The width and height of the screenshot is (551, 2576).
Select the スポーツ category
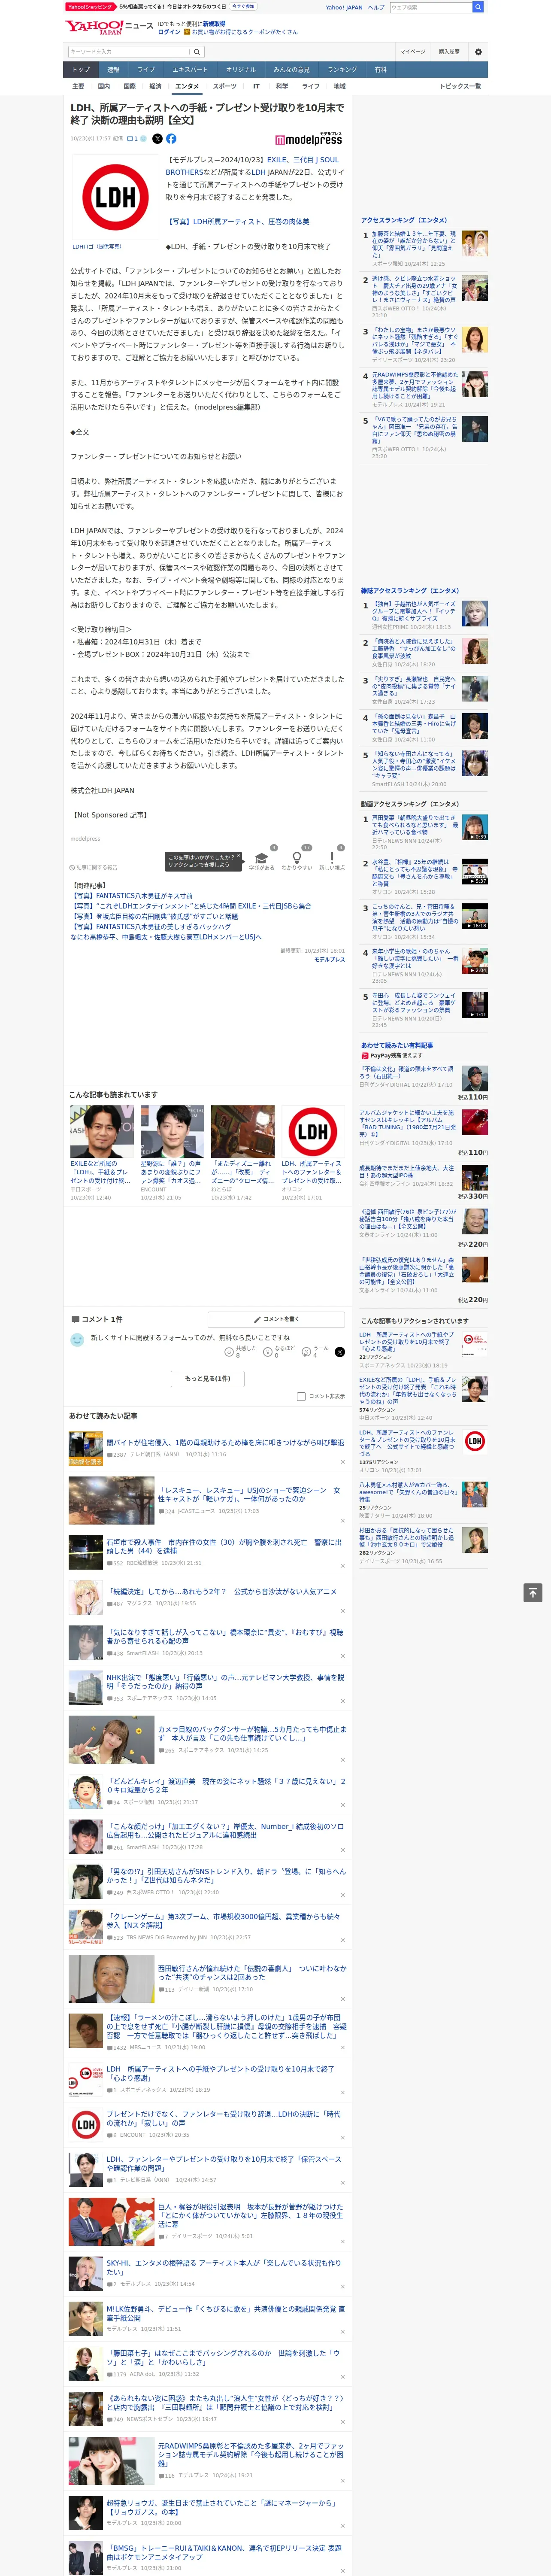pos(225,87)
